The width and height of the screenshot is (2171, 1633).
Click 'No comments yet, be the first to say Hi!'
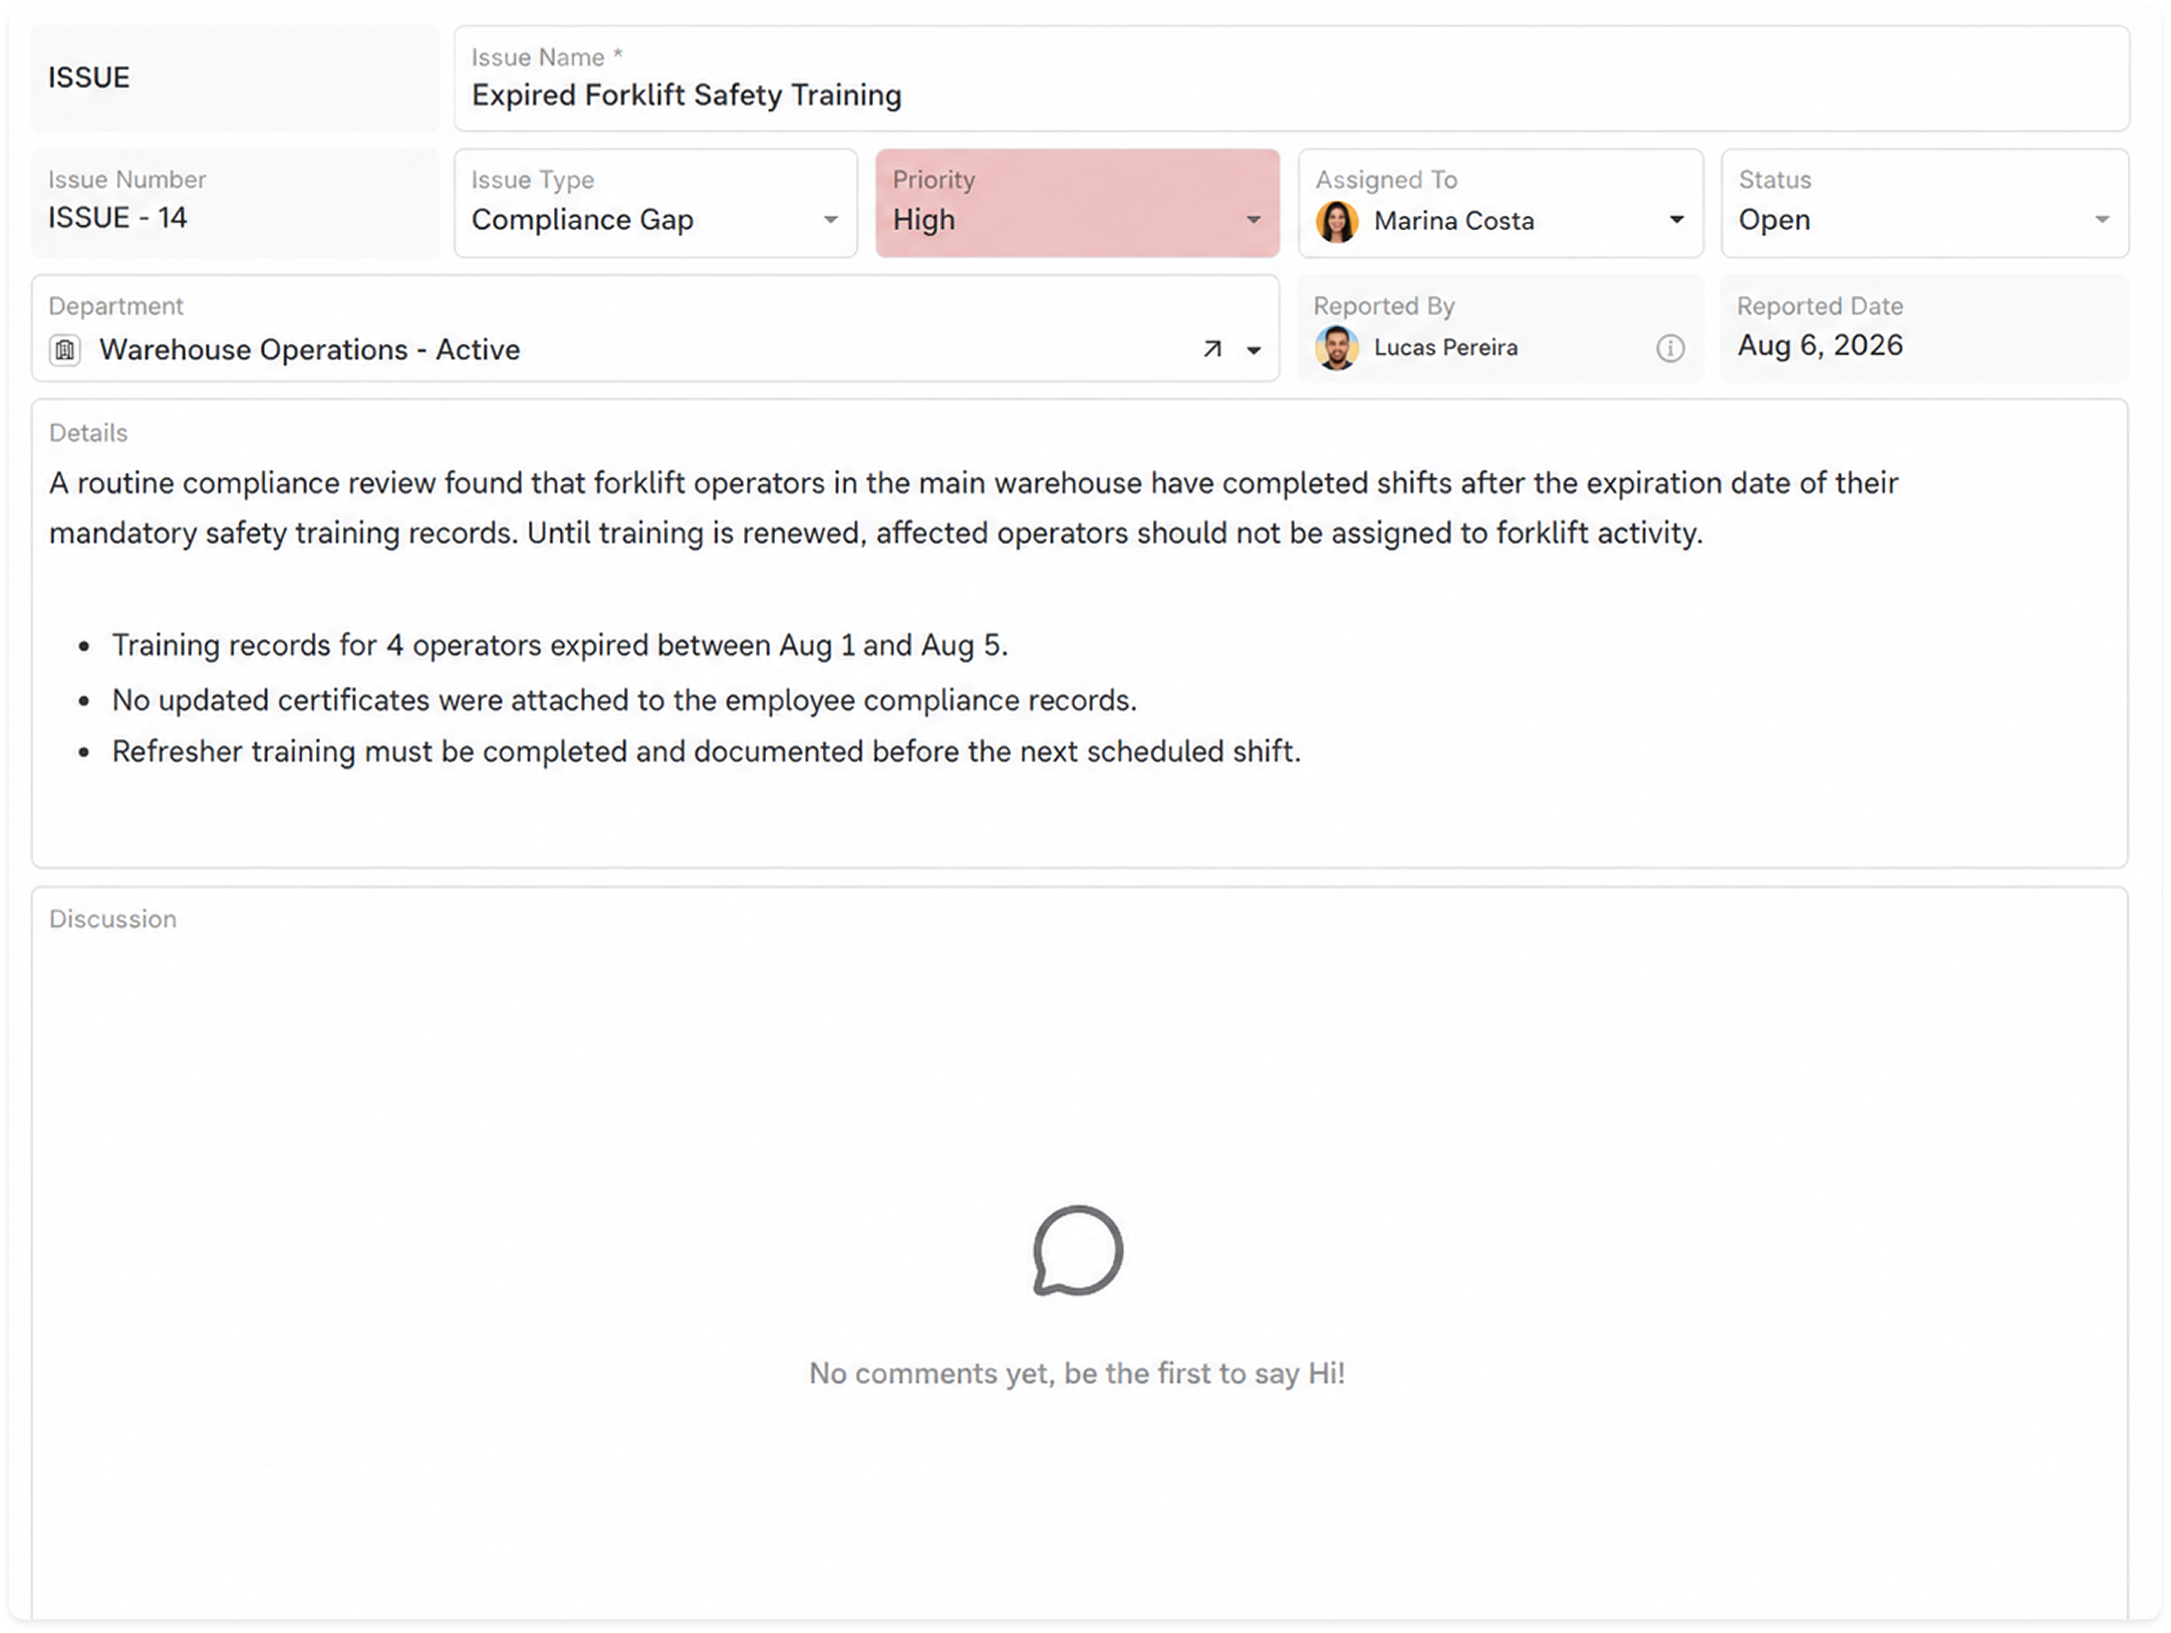(1077, 1374)
